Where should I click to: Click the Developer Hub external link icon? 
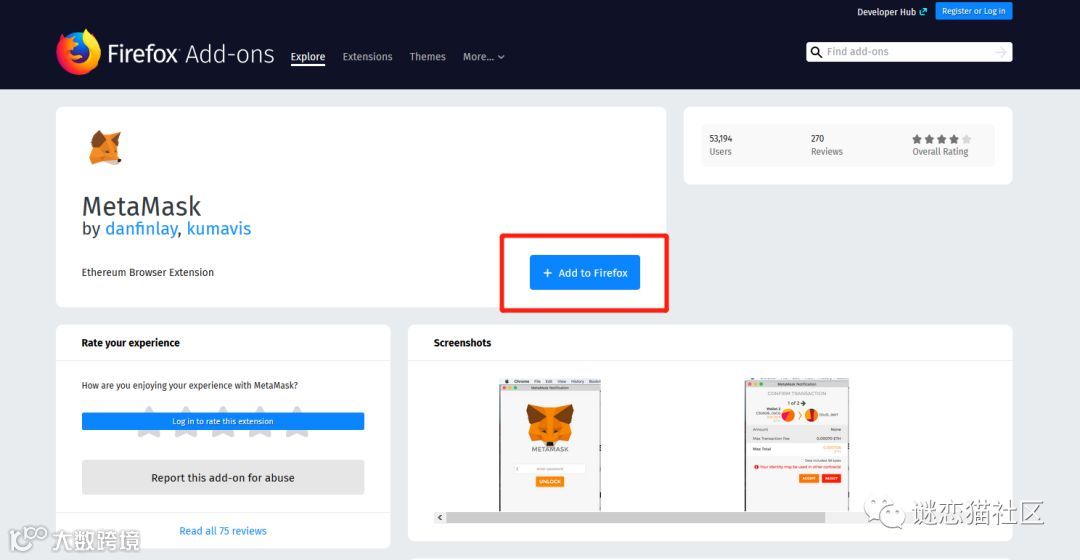(x=923, y=12)
